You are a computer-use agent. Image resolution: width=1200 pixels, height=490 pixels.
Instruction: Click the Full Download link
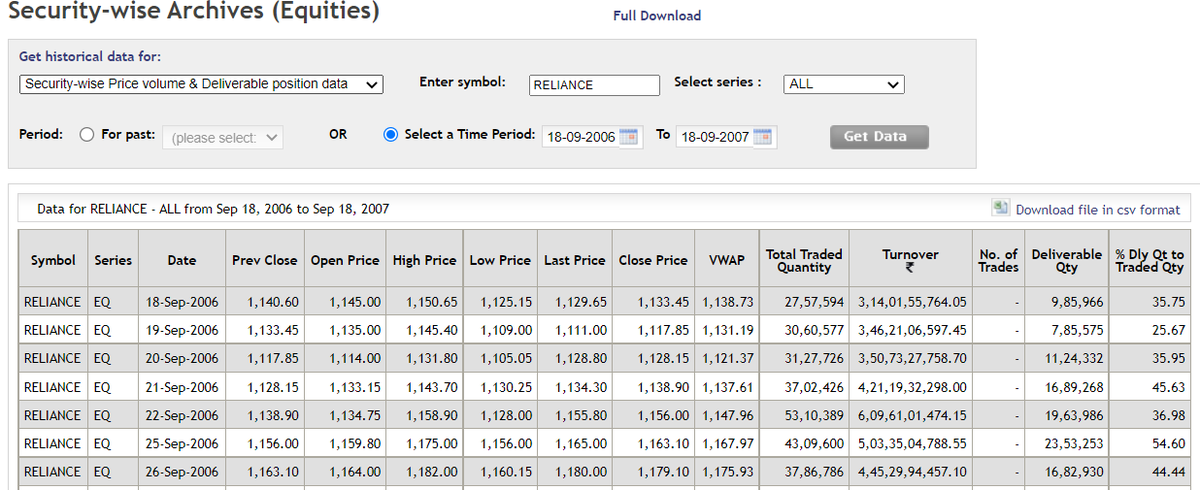tap(657, 16)
